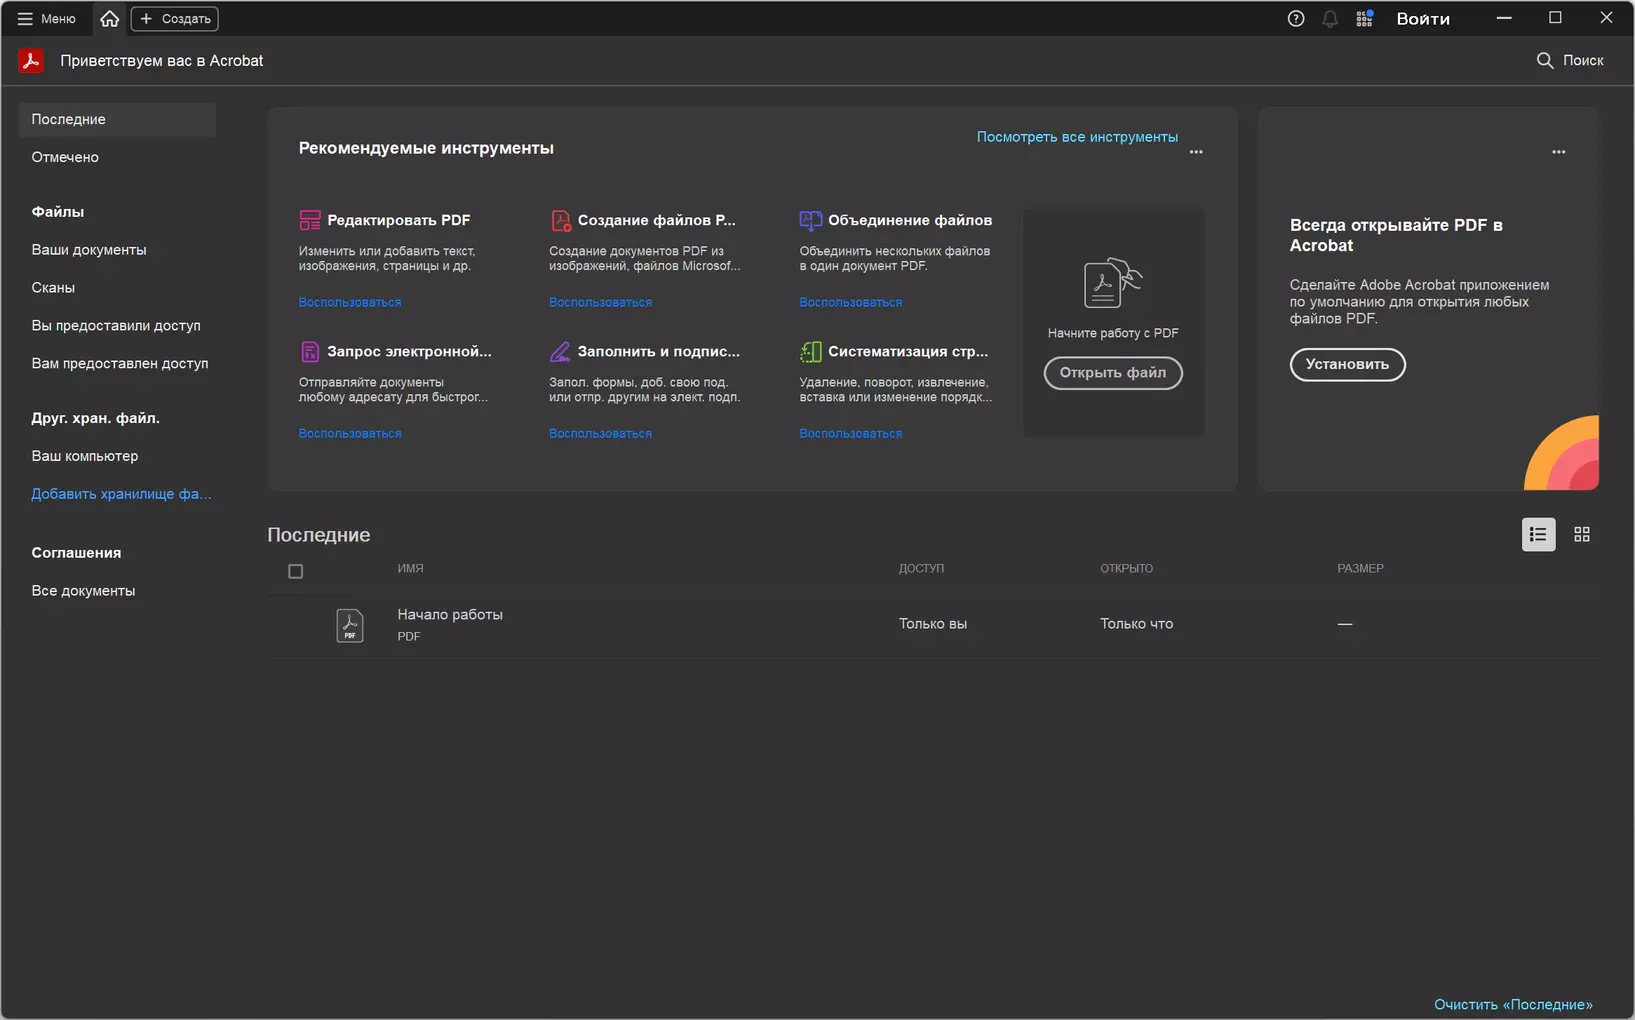Image resolution: width=1635 pixels, height=1020 pixels.
Task: Click the Объединение файлов tool icon
Action: pos(810,220)
